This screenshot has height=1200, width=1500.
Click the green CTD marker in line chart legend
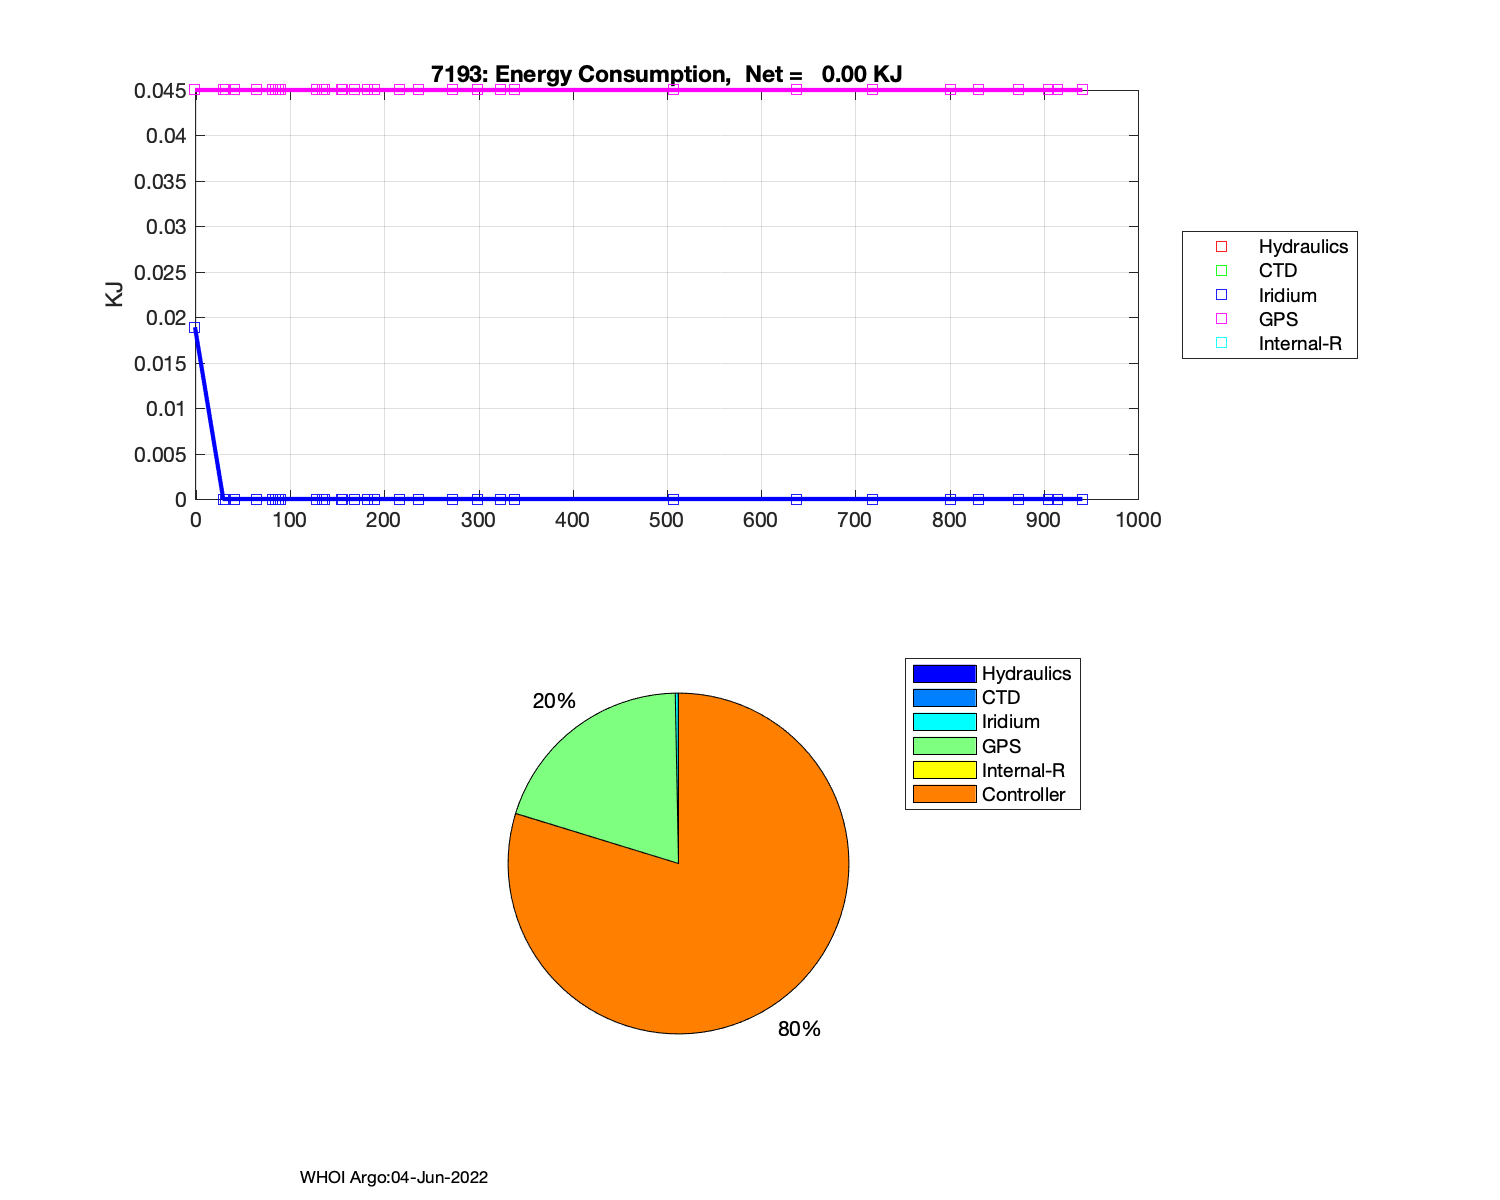point(1221,271)
